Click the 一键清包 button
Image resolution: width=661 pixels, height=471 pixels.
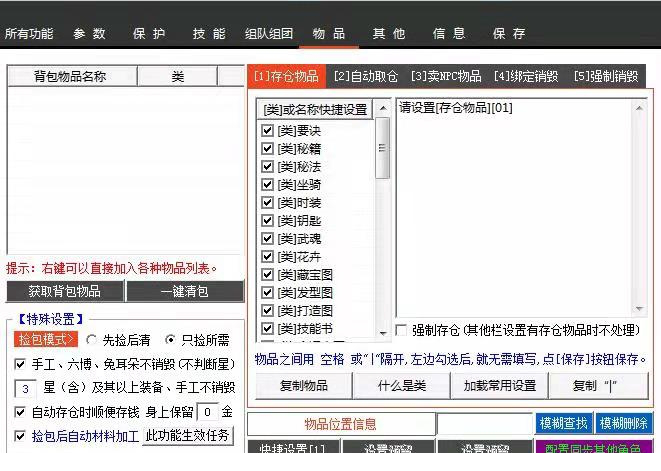click(185, 291)
